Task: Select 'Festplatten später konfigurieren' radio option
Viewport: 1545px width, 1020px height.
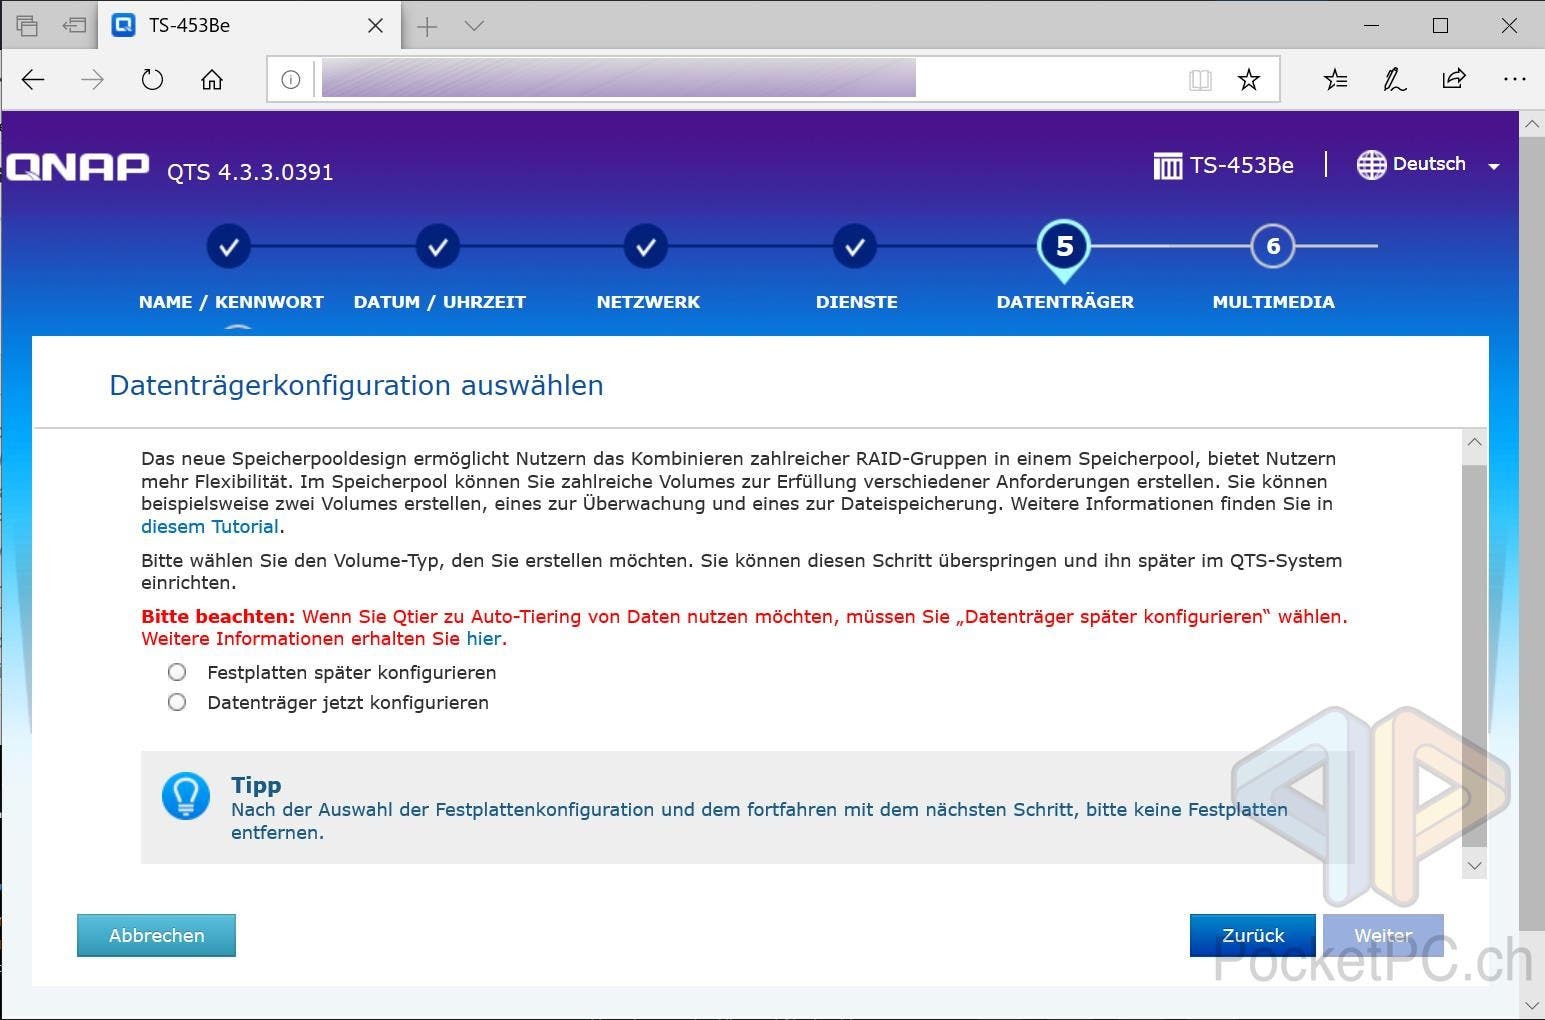Action: pyautogui.click(x=177, y=672)
